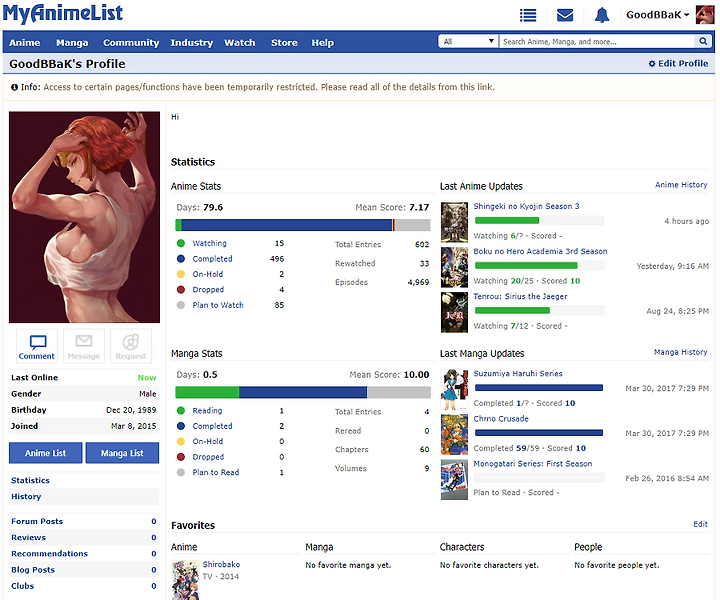Open the notifications bell icon
The image size is (720, 600).
(602, 15)
